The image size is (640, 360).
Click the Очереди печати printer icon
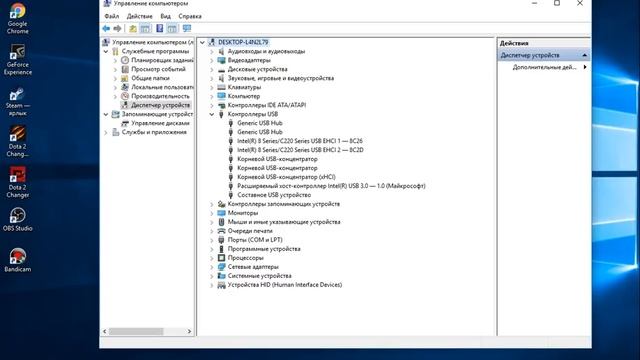(221, 231)
